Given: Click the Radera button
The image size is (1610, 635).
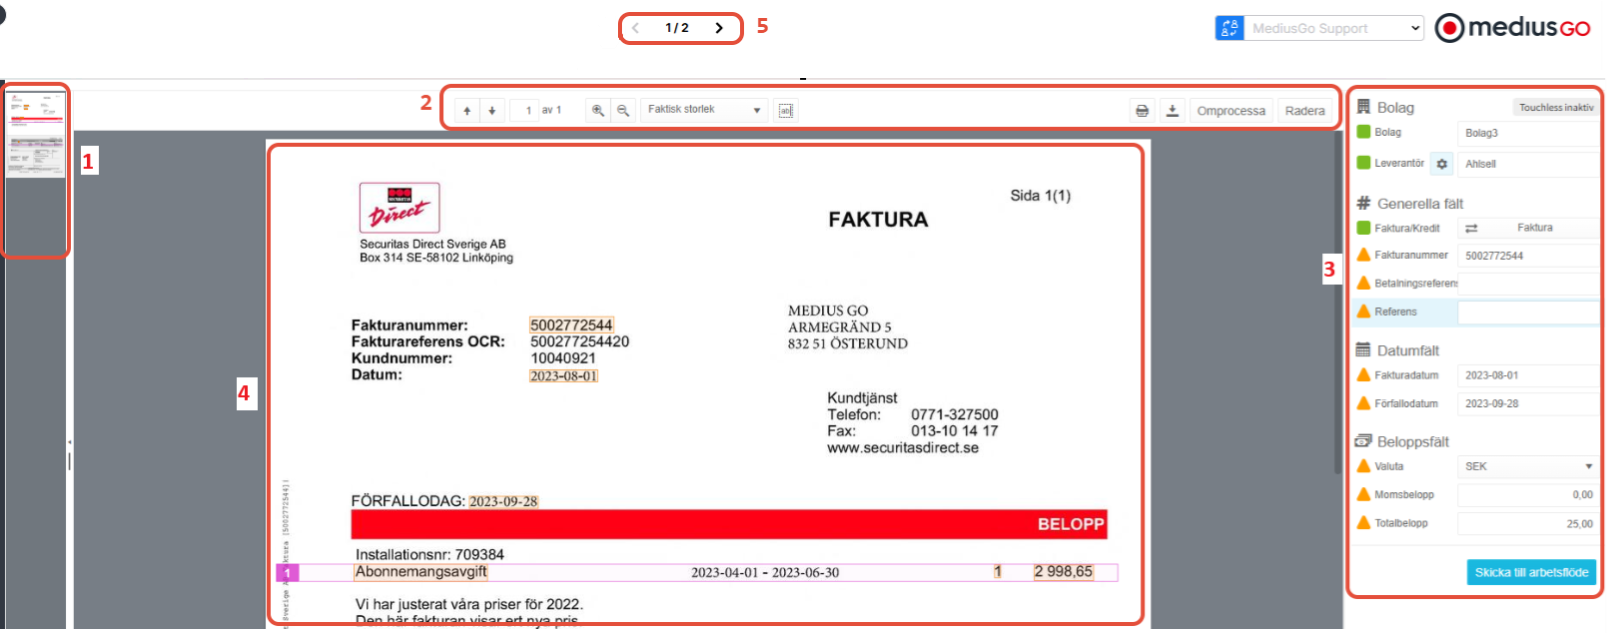Looking at the screenshot, I should pos(1305,111).
